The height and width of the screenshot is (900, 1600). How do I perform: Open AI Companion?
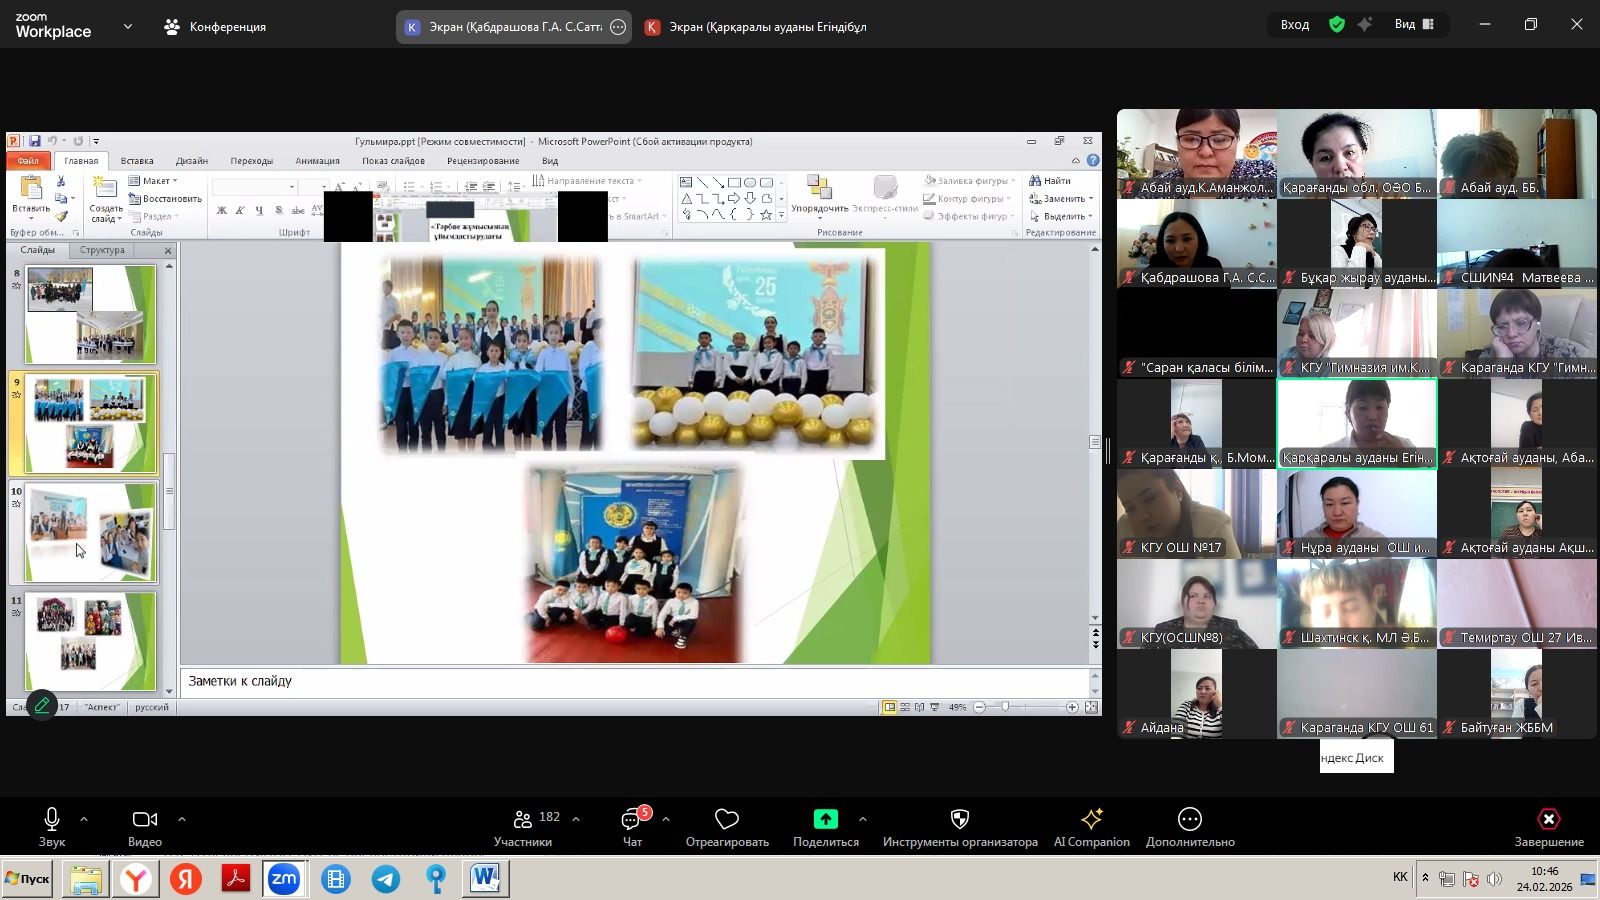coord(1091,826)
